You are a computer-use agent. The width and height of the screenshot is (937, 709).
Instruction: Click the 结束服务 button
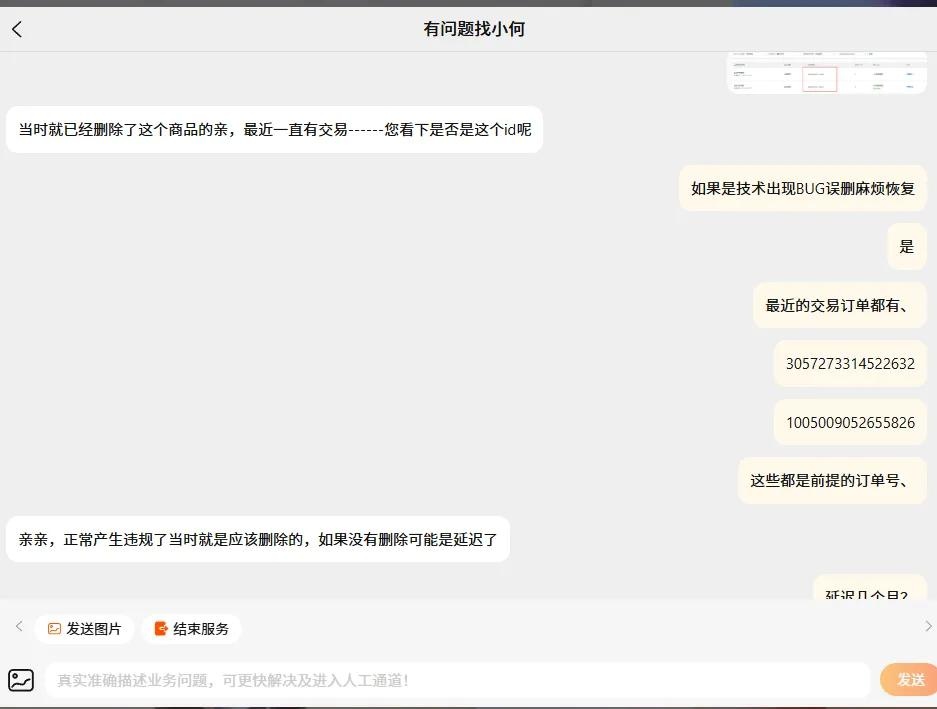[191, 629]
